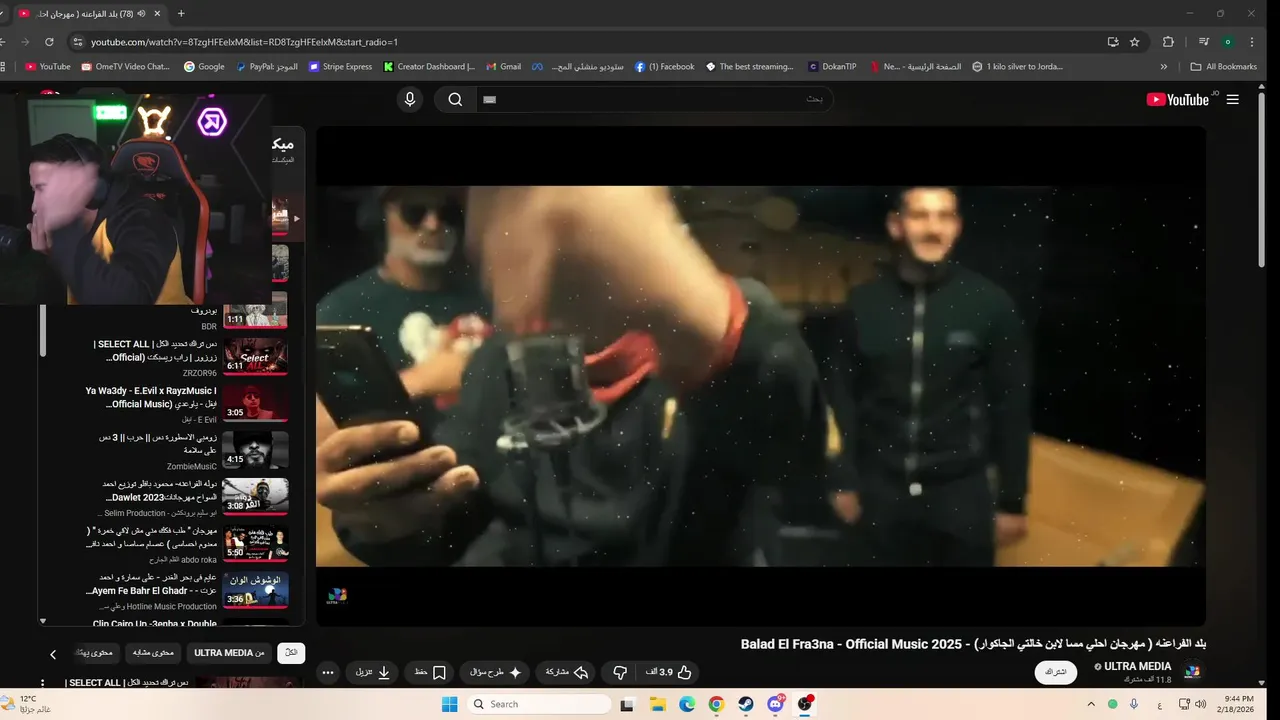
Task: Open Chrome media control icon
Action: [1204, 42]
